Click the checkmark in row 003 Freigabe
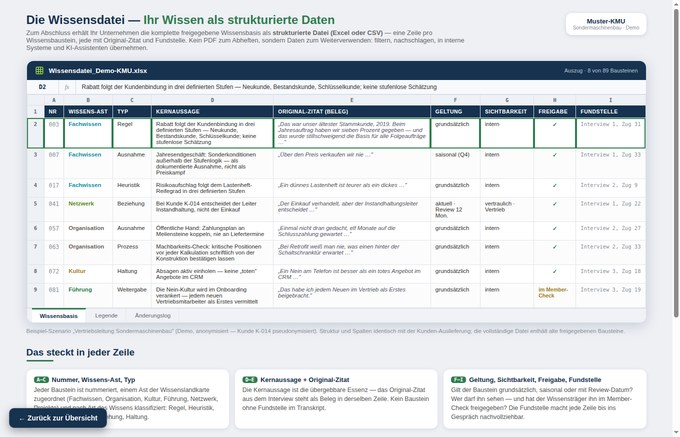 click(x=555, y=124)
